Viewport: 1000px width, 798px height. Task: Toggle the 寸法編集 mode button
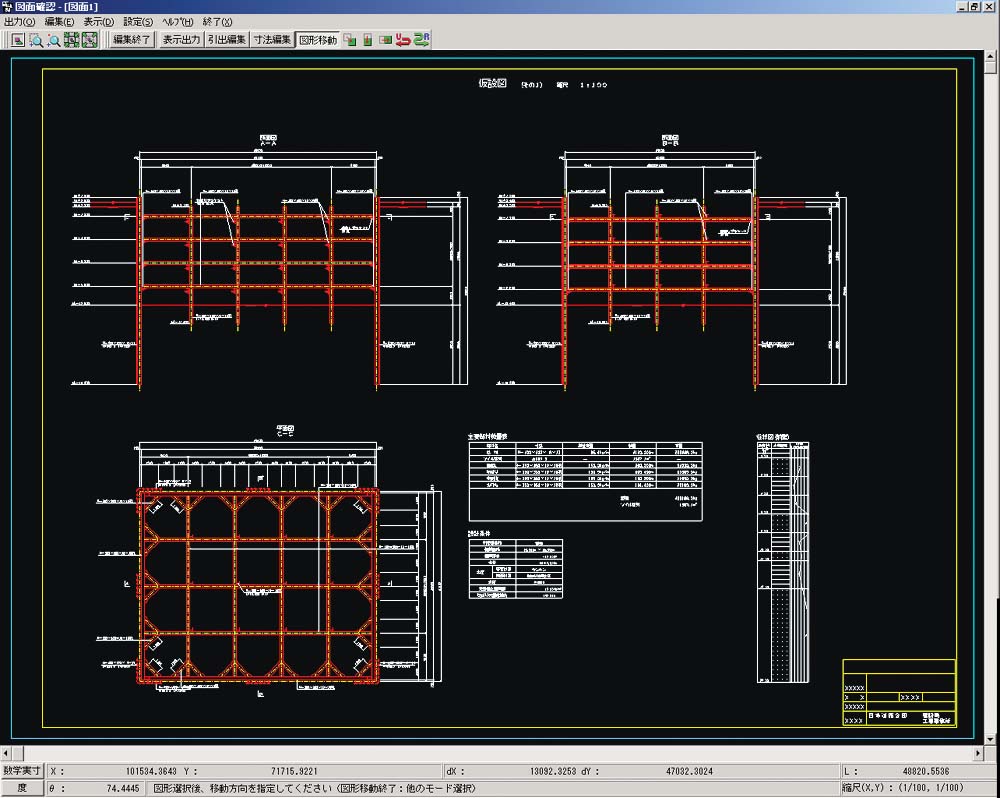(x=272, y=40)
